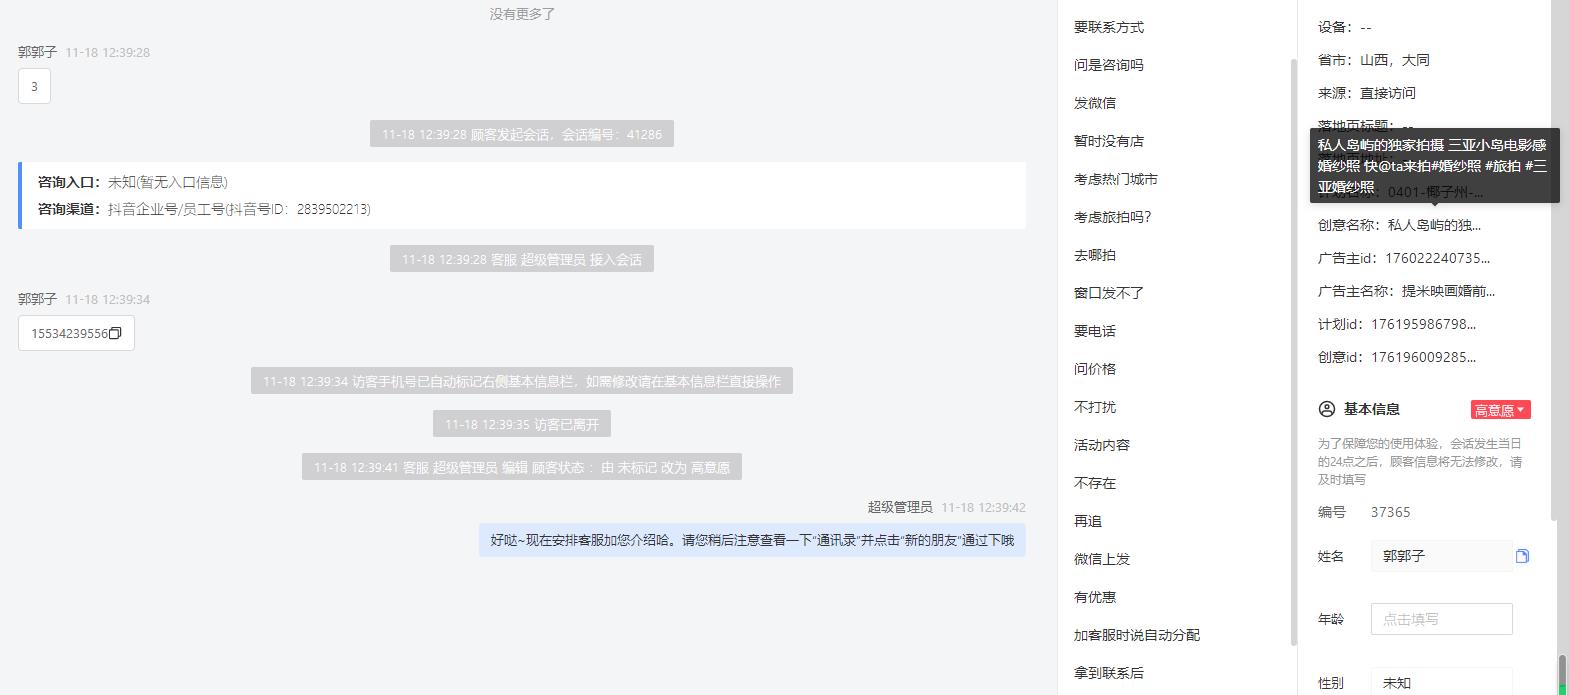Choose the 暂时没有店 quick reply
1569x695 pixels.
pyautogui.click(x=1109, y=141)
